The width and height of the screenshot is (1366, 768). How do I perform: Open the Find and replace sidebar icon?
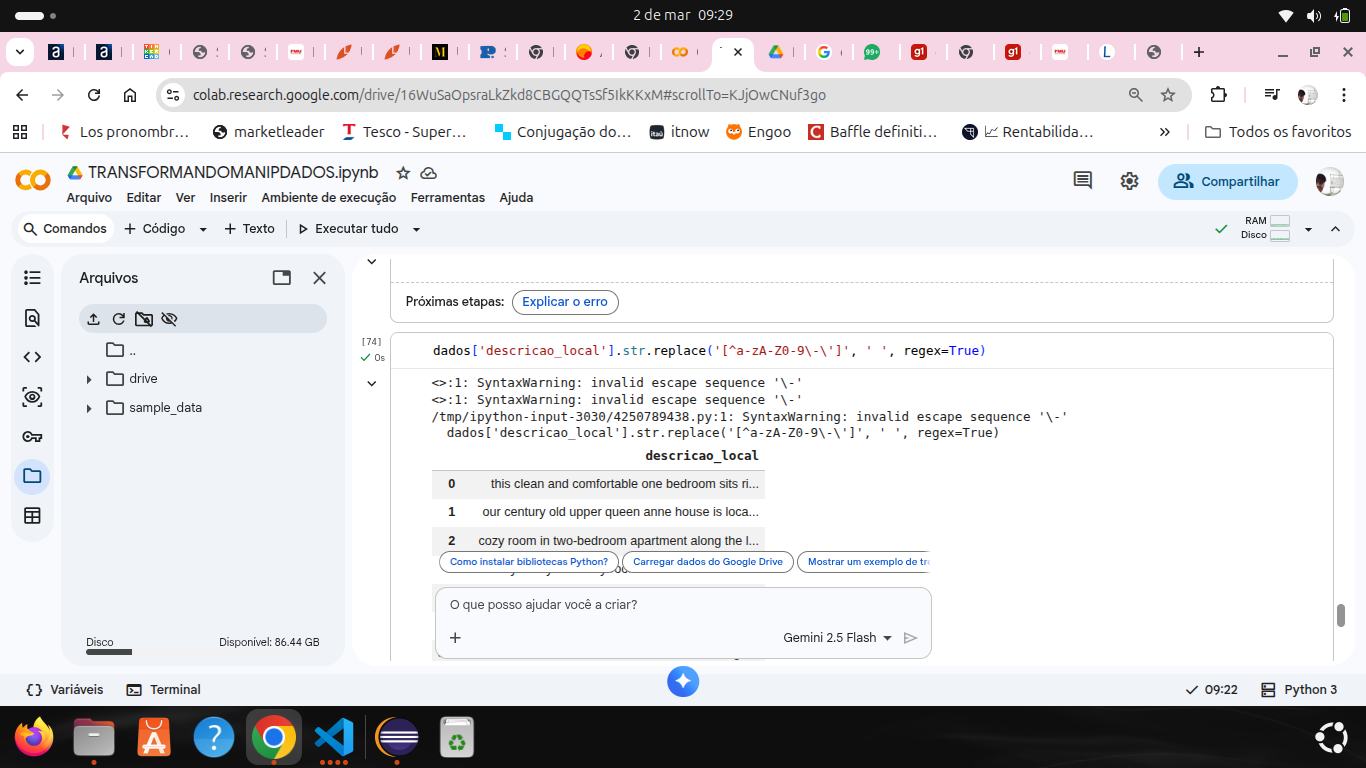(x=32, y=318)
